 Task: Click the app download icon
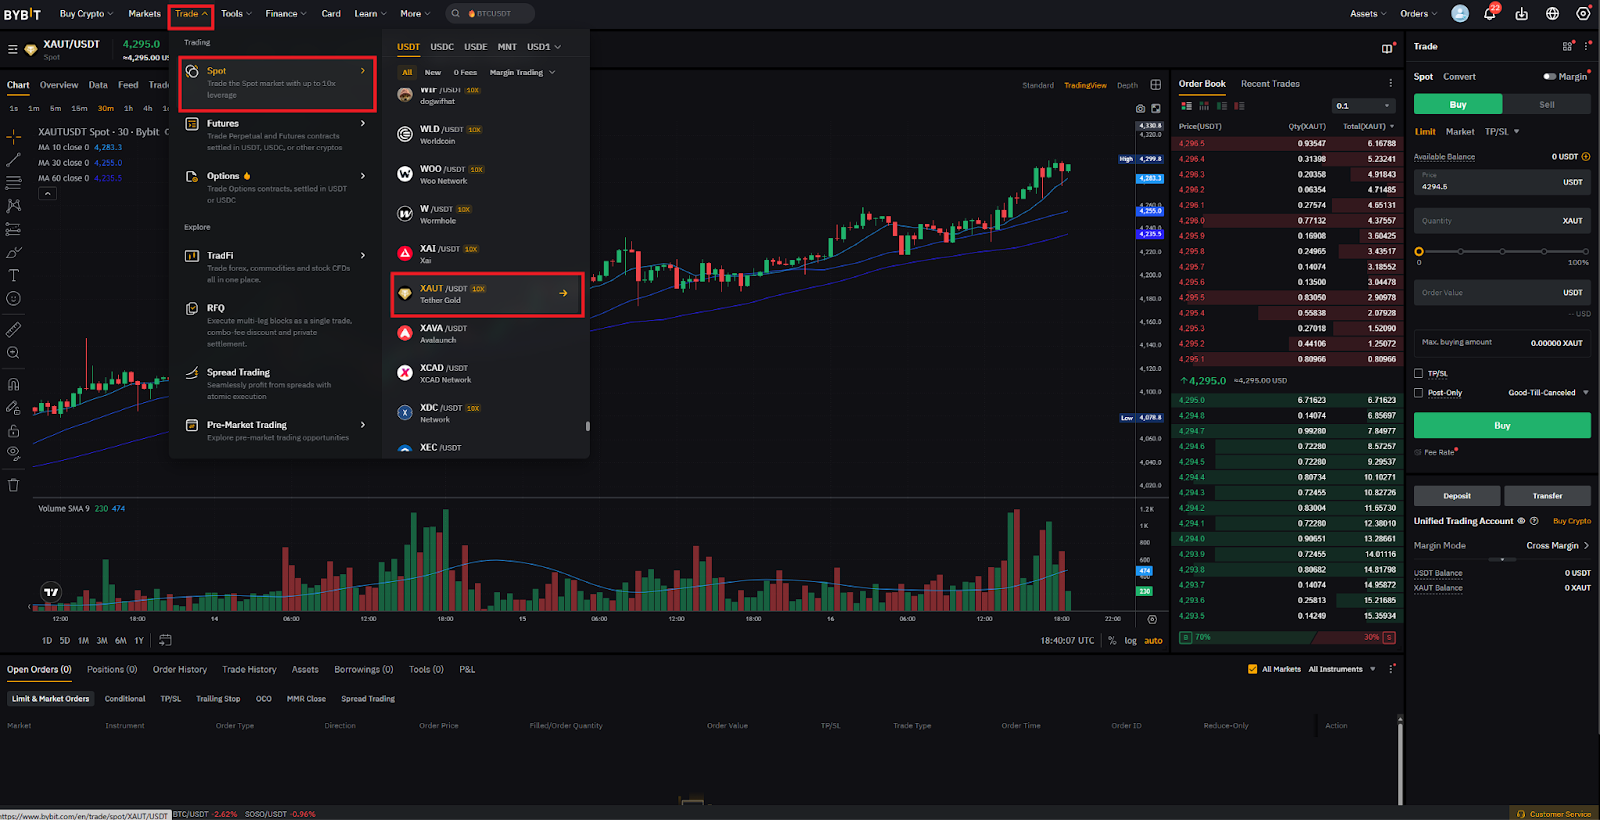point(1521,14)
